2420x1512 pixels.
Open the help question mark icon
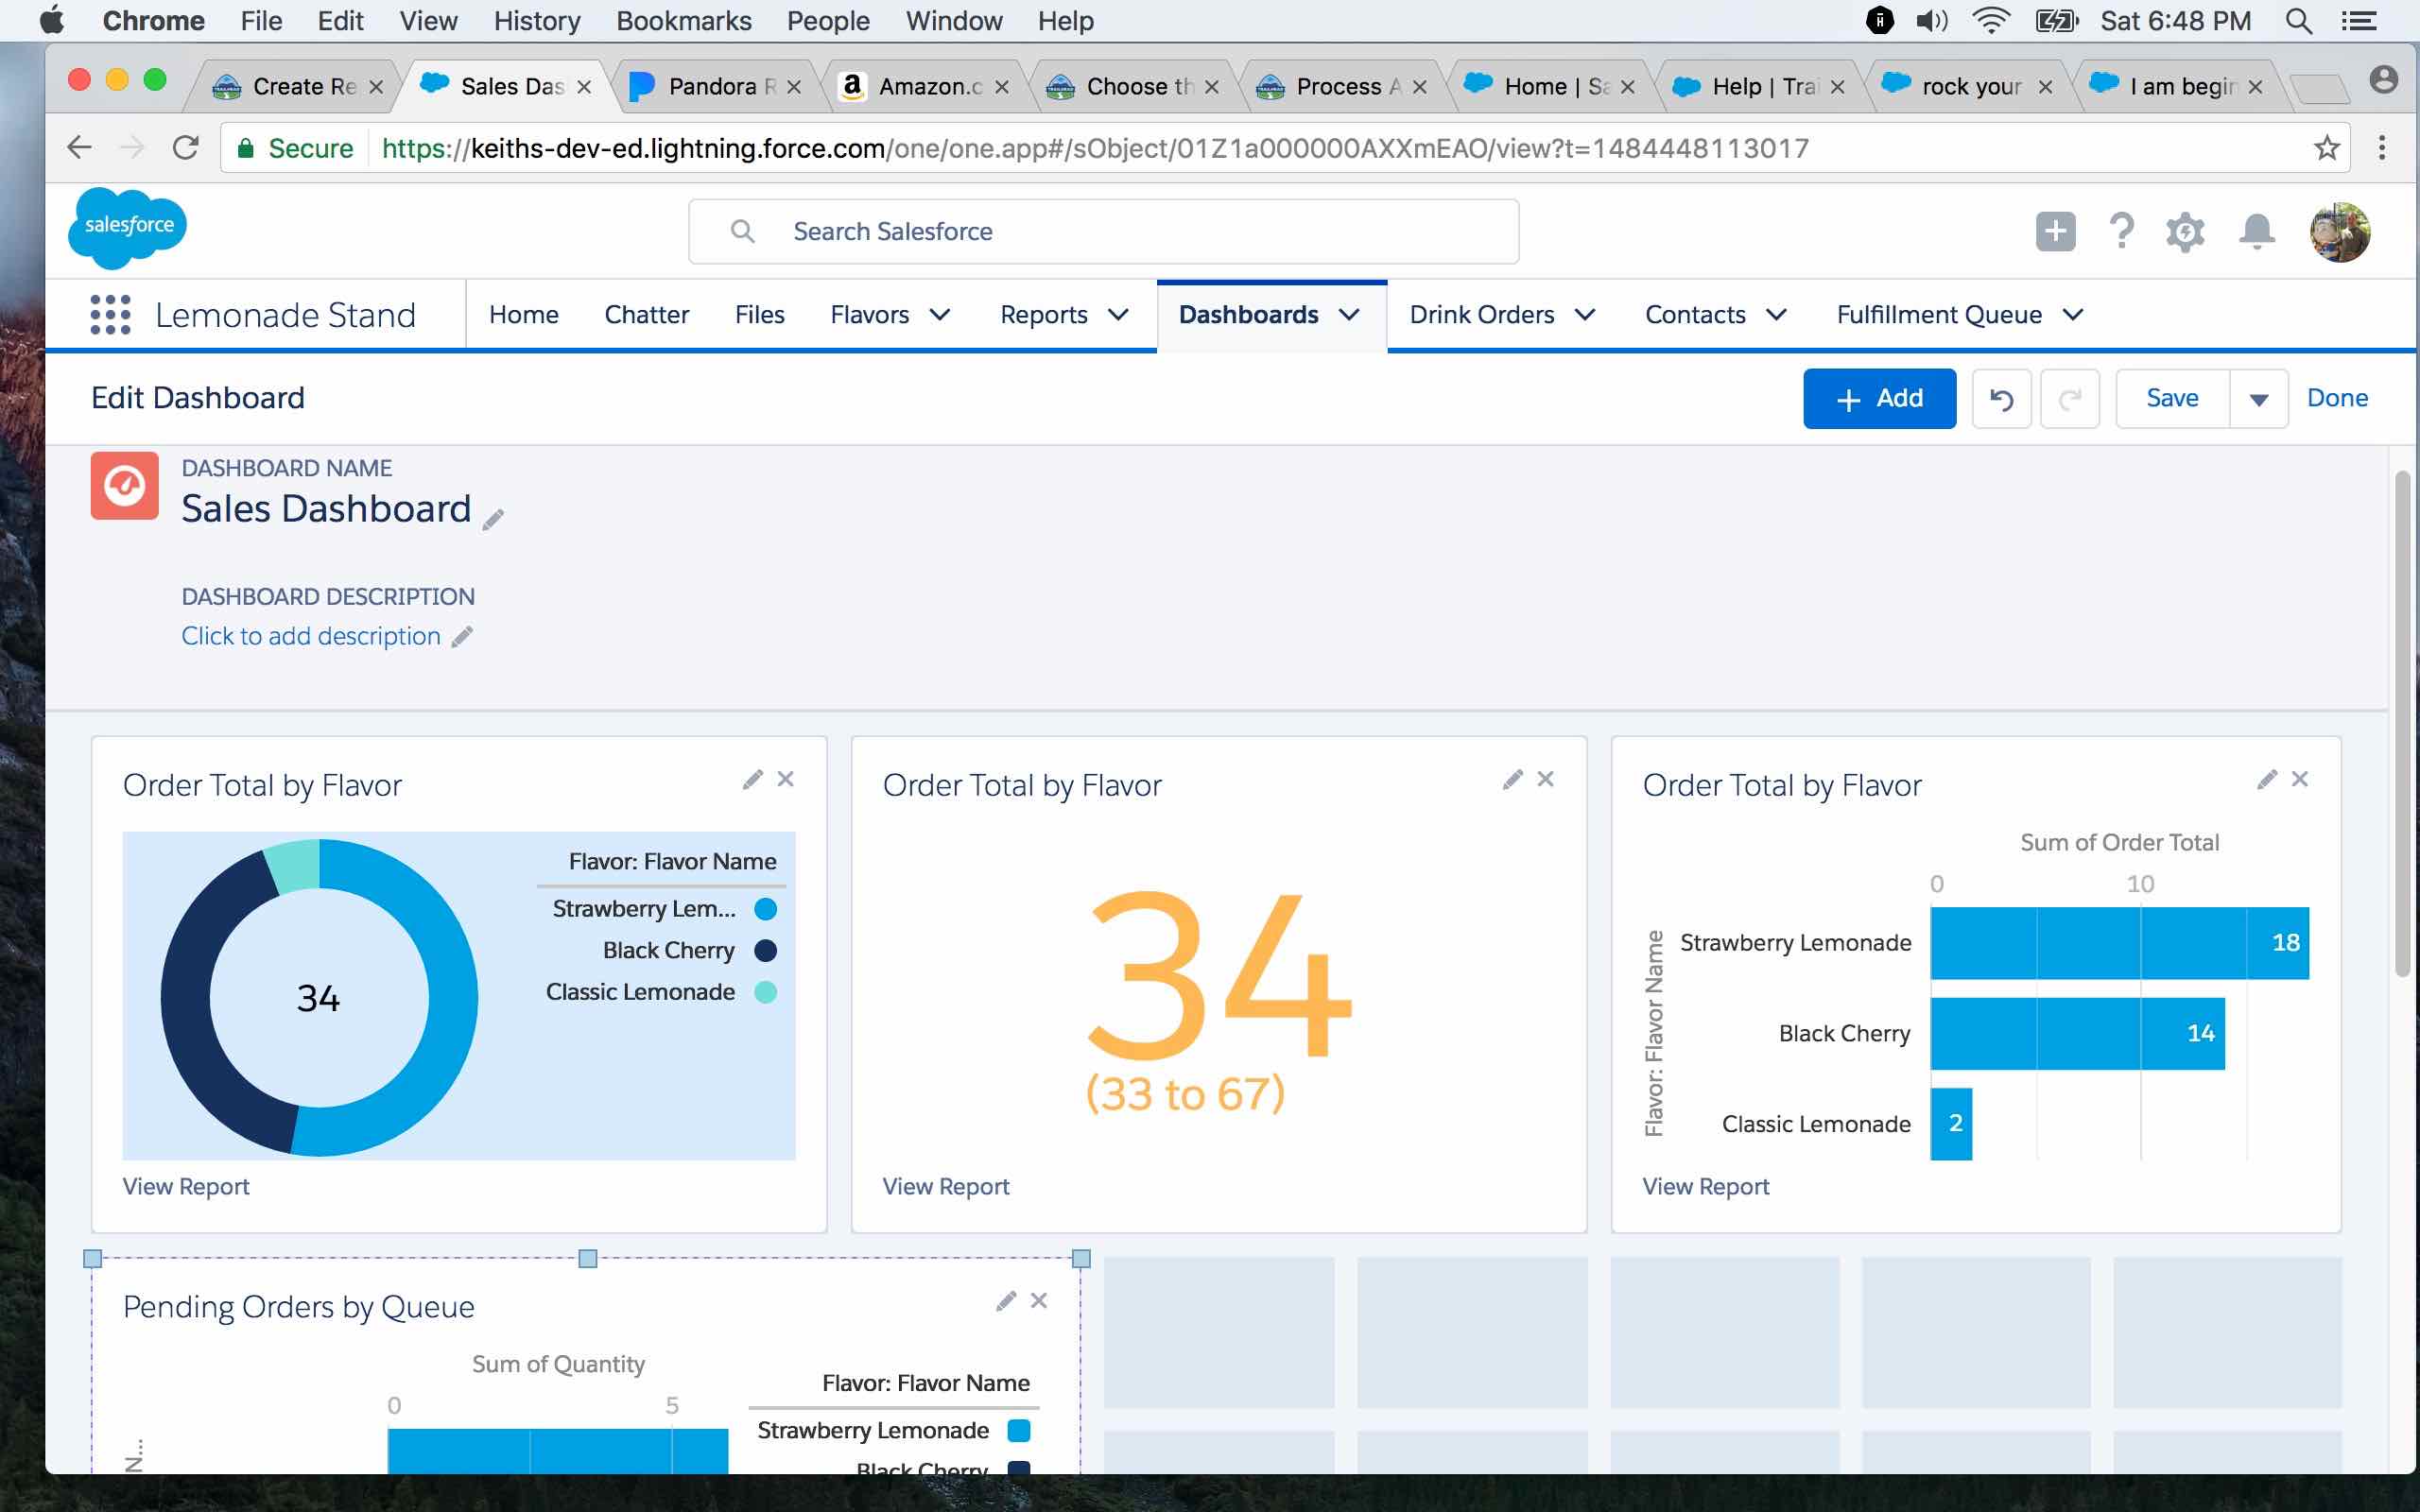coord(2121,232)
